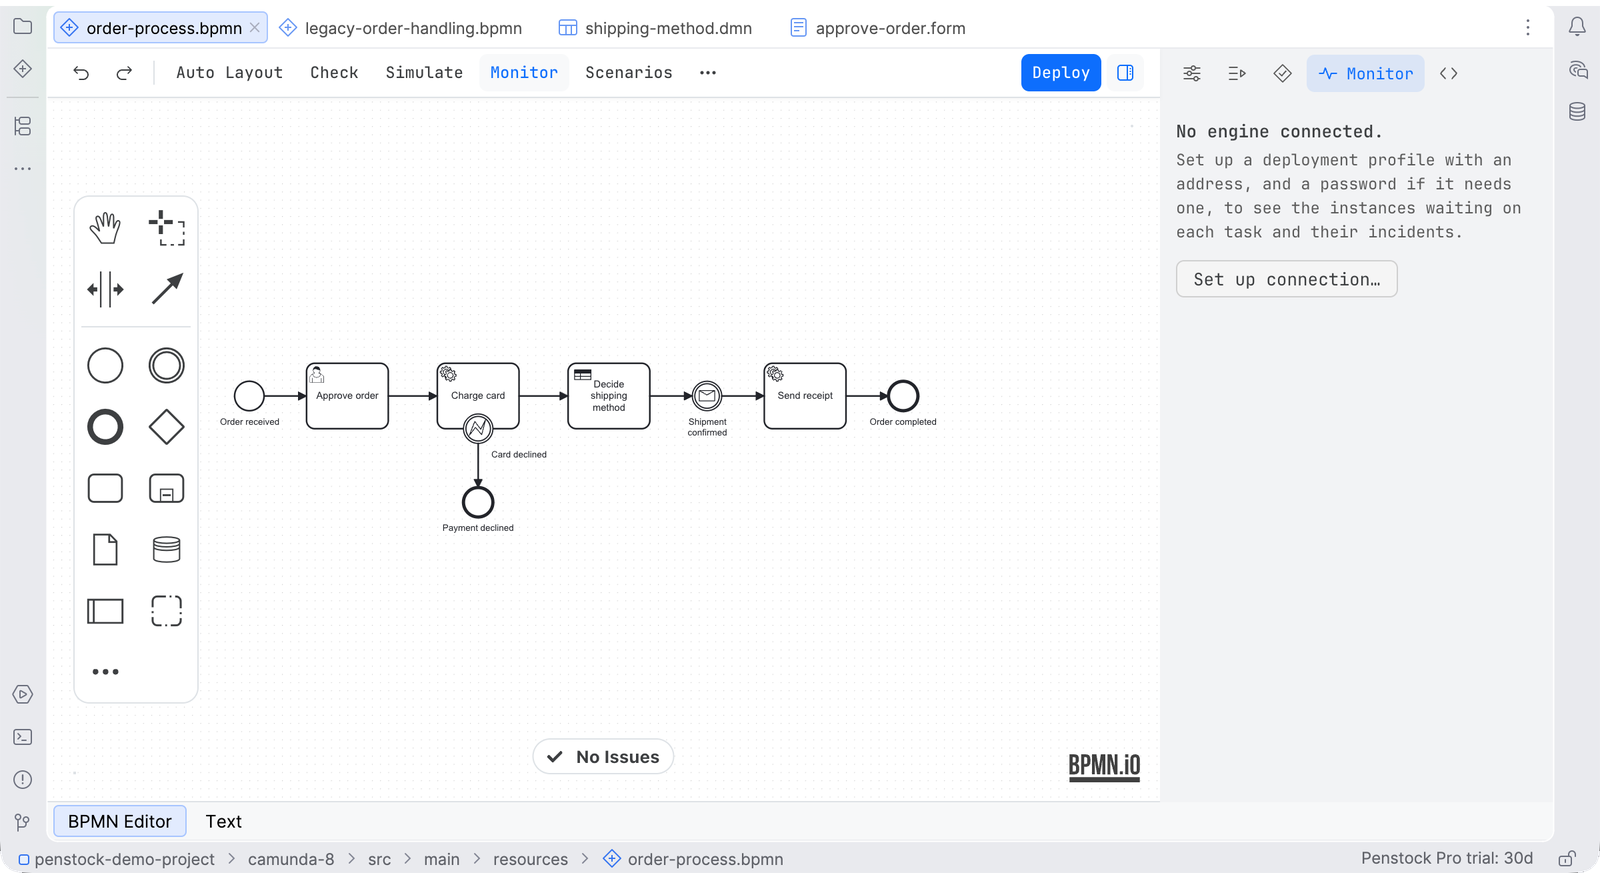Switch to the Text editor tab

pos(224,822)
